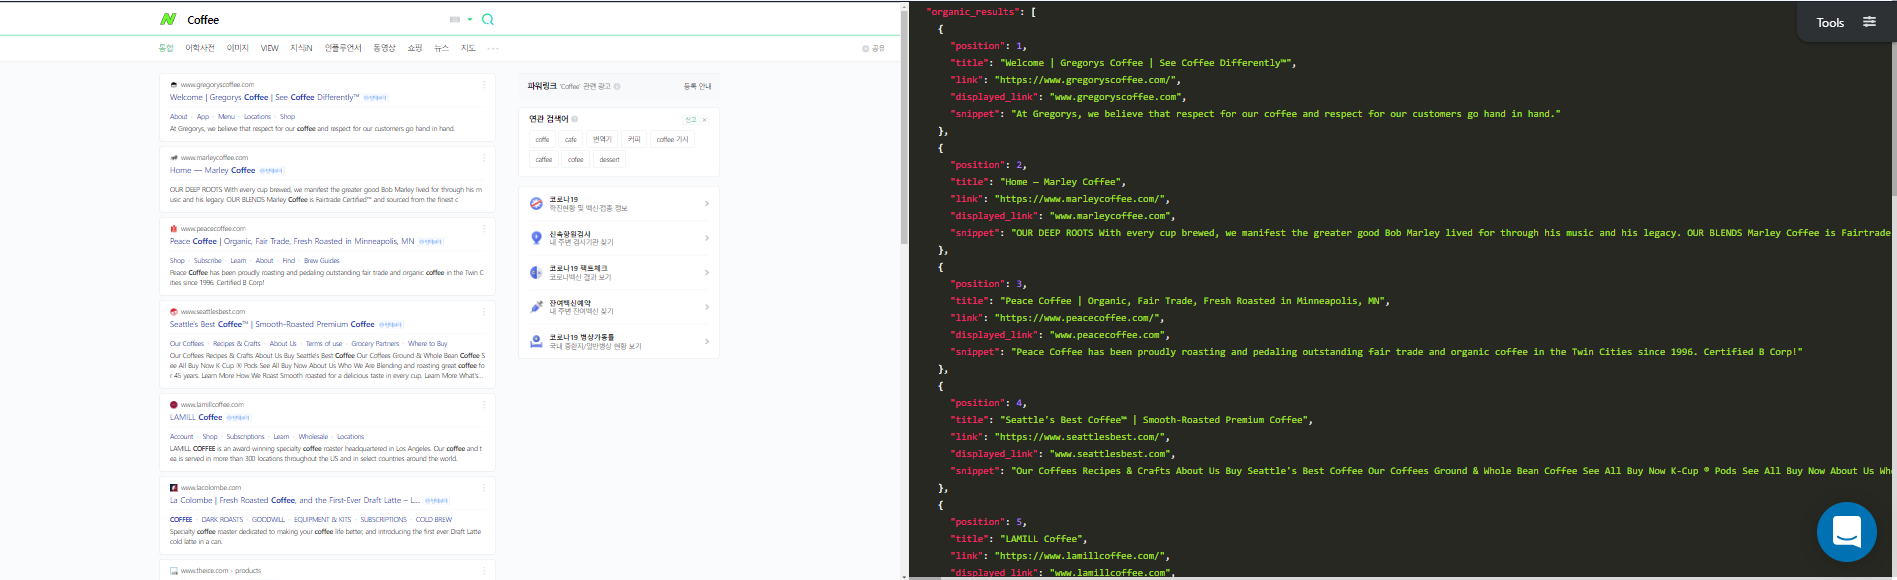The image size is (1897, 580).
Task: Click the sliders settings icon beside Tools
Action: (1869, 22)
